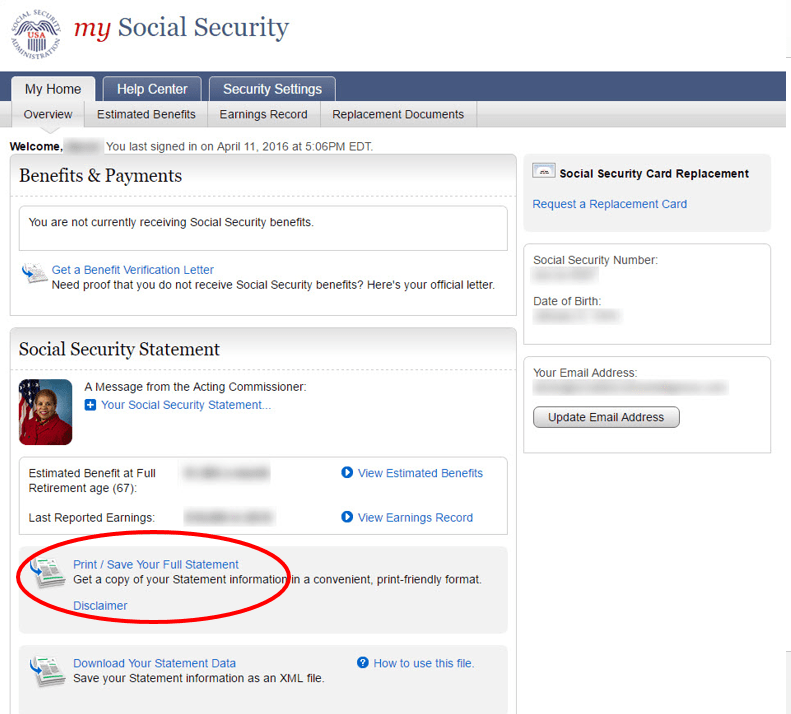Viewport: 791px width, 714px height.
Task: Open How to use this file link
Action: [424, 663]
